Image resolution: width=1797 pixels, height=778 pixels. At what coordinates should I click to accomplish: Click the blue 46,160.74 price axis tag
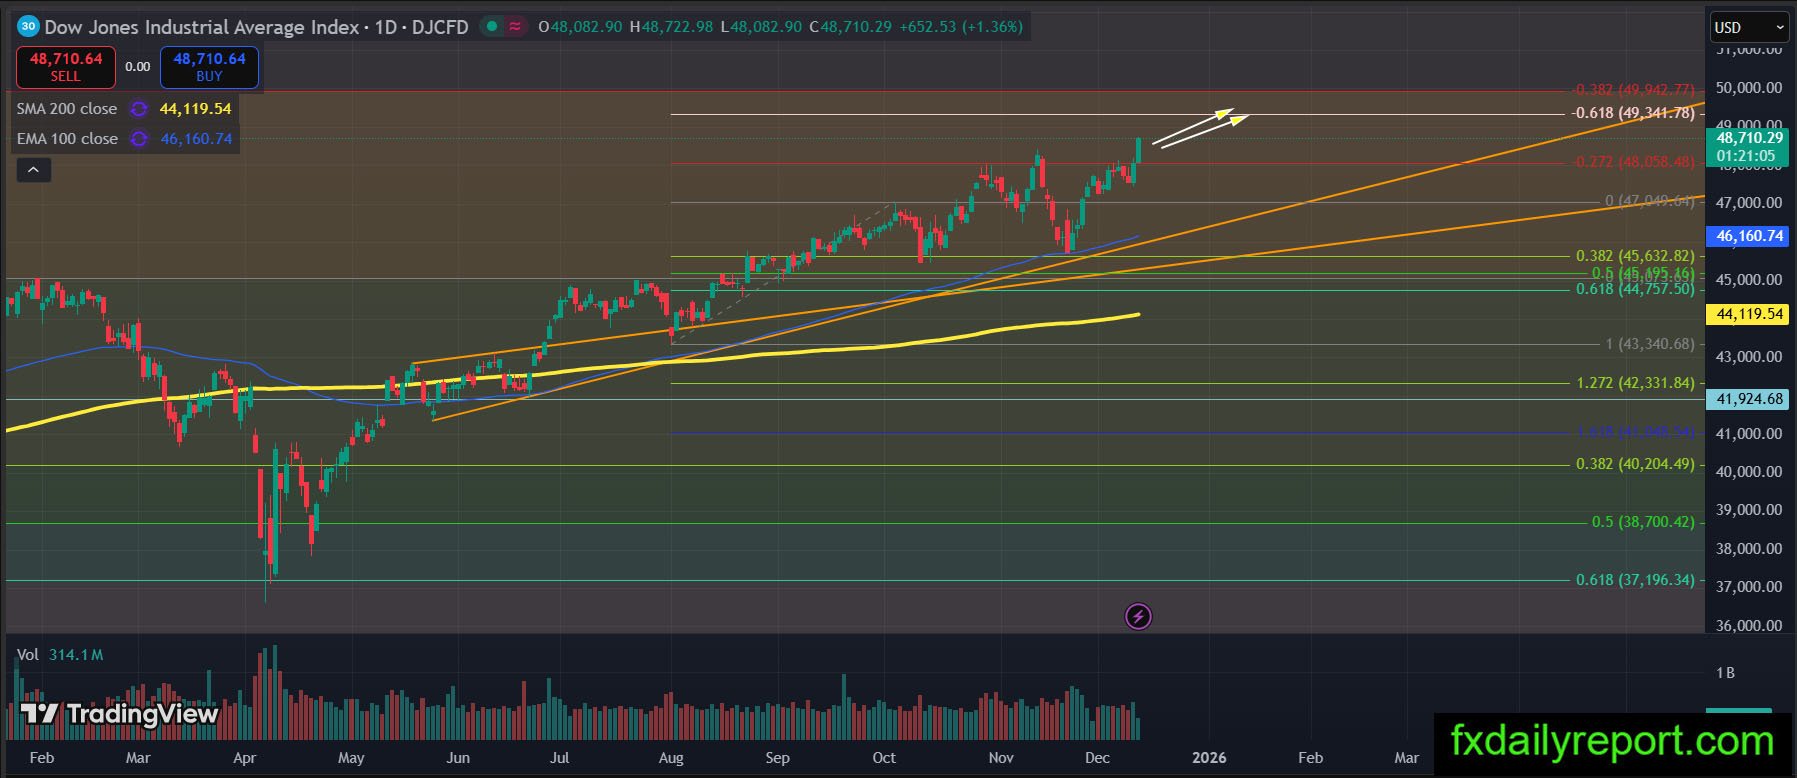click(x=1748, y=236)
